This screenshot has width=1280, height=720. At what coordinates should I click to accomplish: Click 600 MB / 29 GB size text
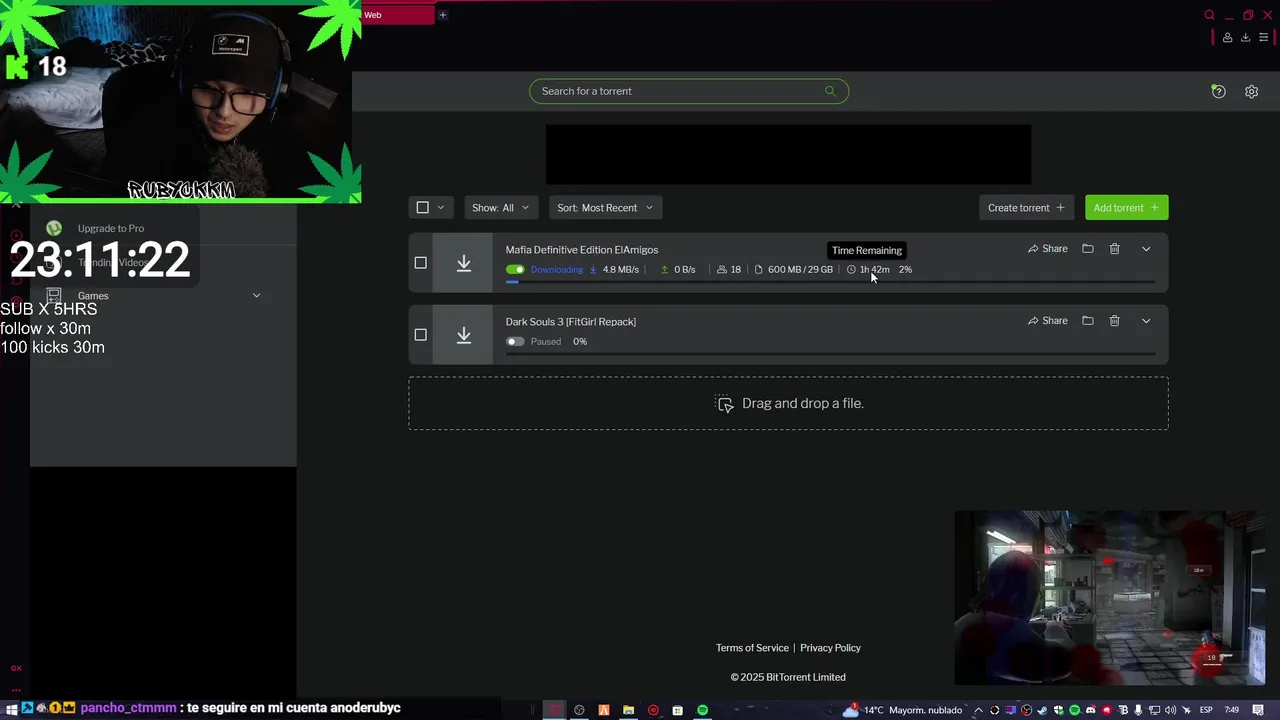pos(800,269)
